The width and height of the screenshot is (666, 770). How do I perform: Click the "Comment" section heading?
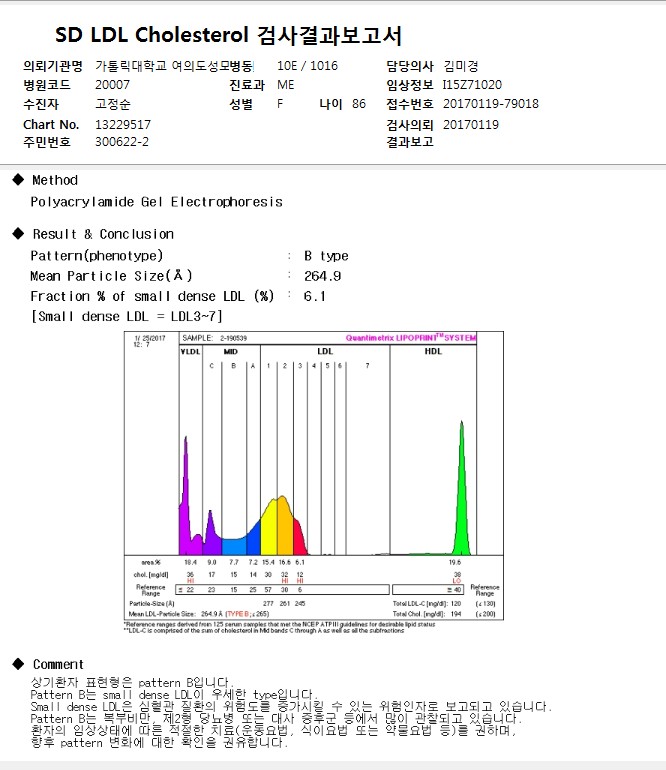point(58,664)
